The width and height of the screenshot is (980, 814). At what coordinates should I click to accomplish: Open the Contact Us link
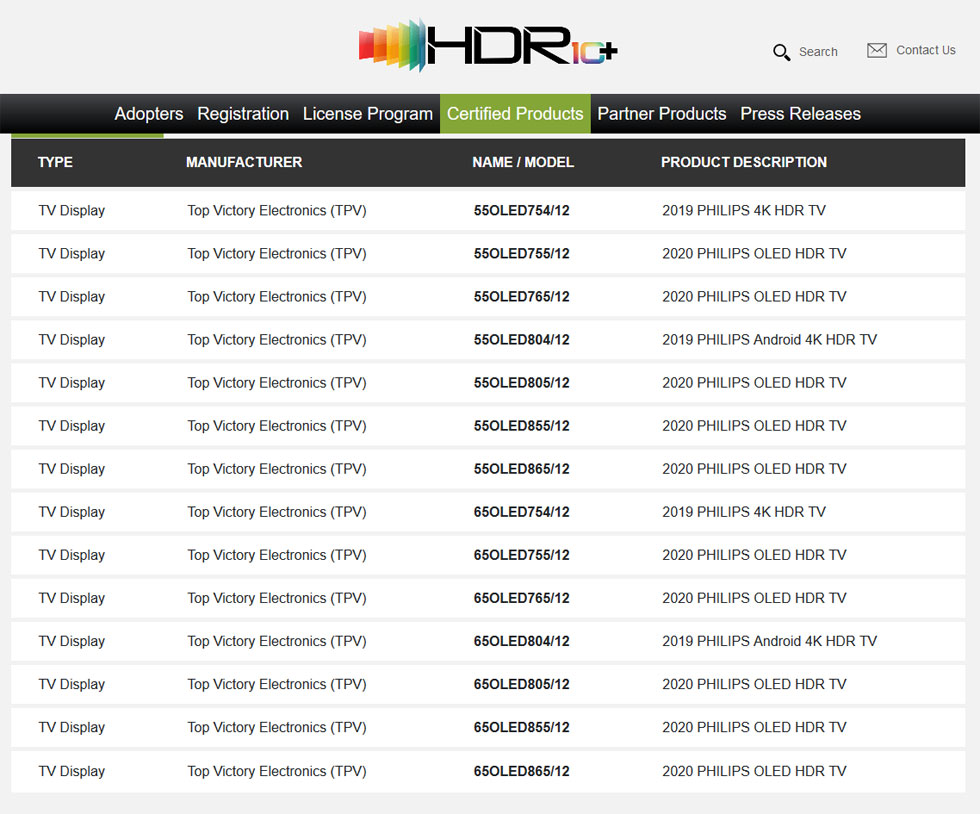[x=926, y=50]
